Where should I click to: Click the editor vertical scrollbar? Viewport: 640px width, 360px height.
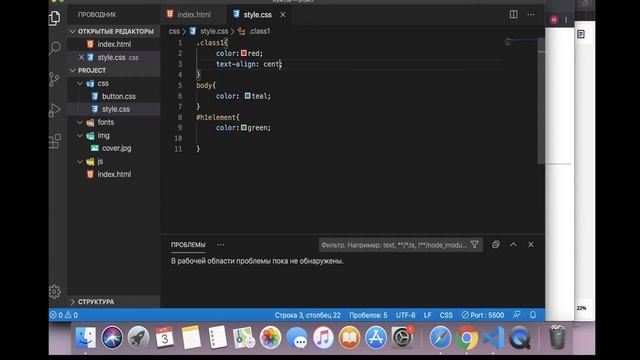pos(541,102)
